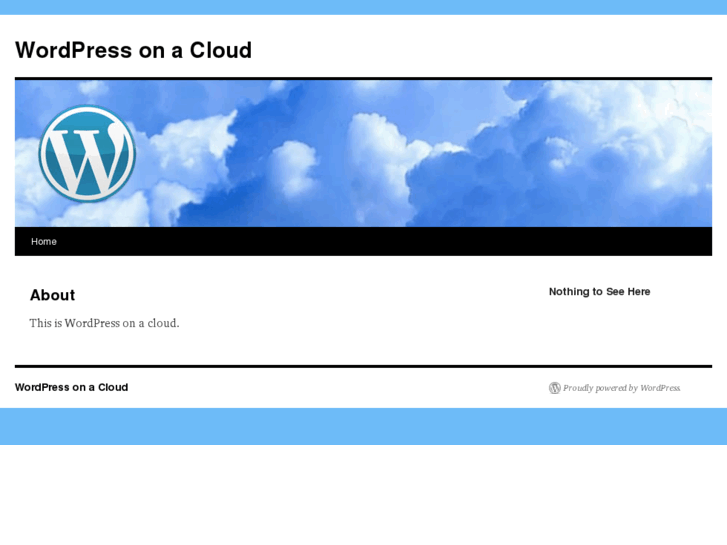Screen dimensions: 727x545
Task: Click the site title WordPress on a Cloud
Action: coord(134,50)
